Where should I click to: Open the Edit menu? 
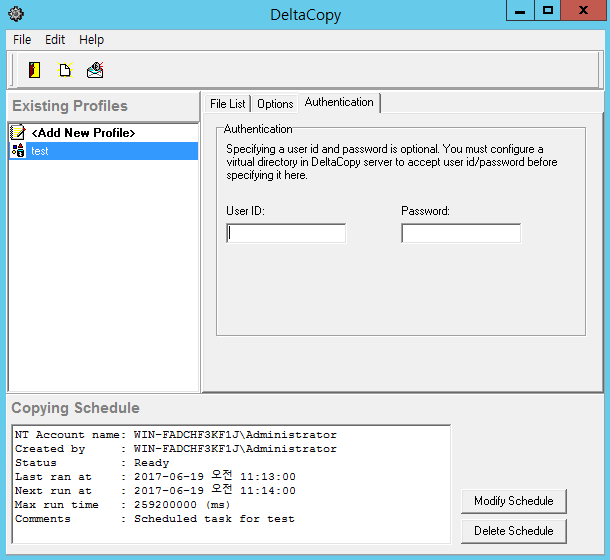pos(55,40)
